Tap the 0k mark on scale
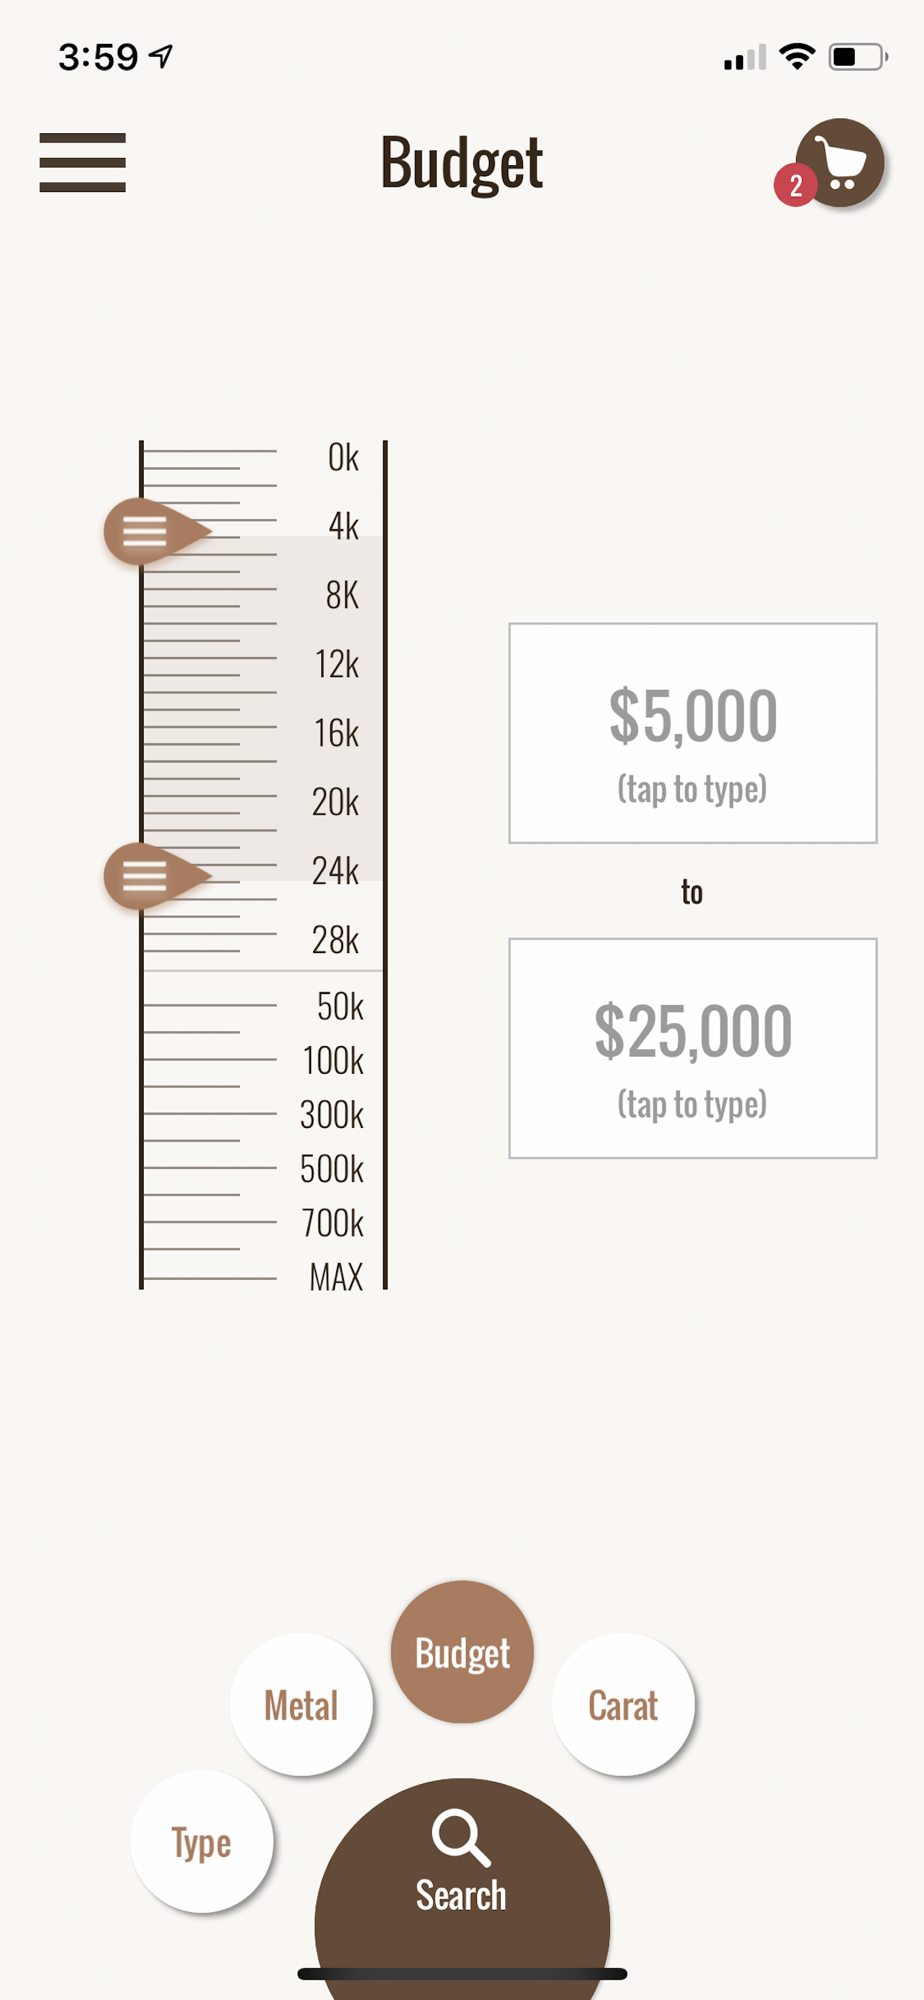Image resolution: width=924 pixels, height=2000 pixels. 343,458
